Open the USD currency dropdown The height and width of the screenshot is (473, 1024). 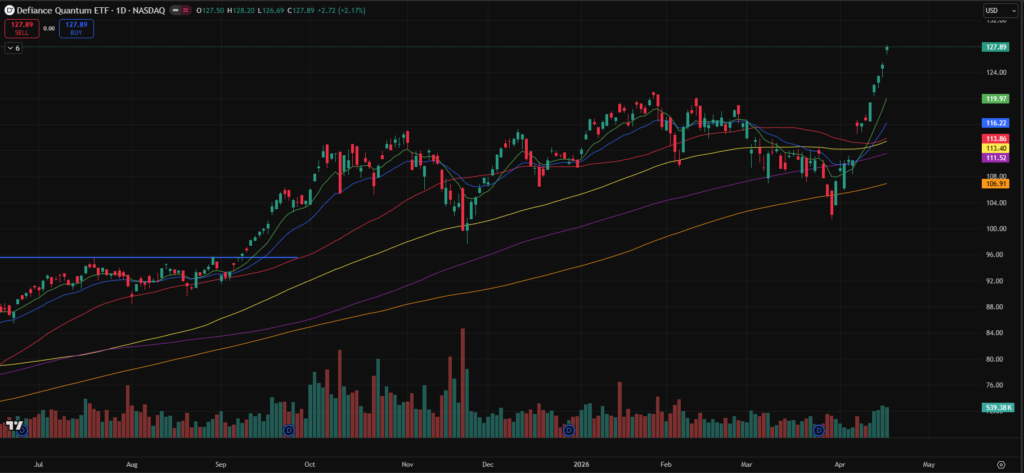point(994,11)
